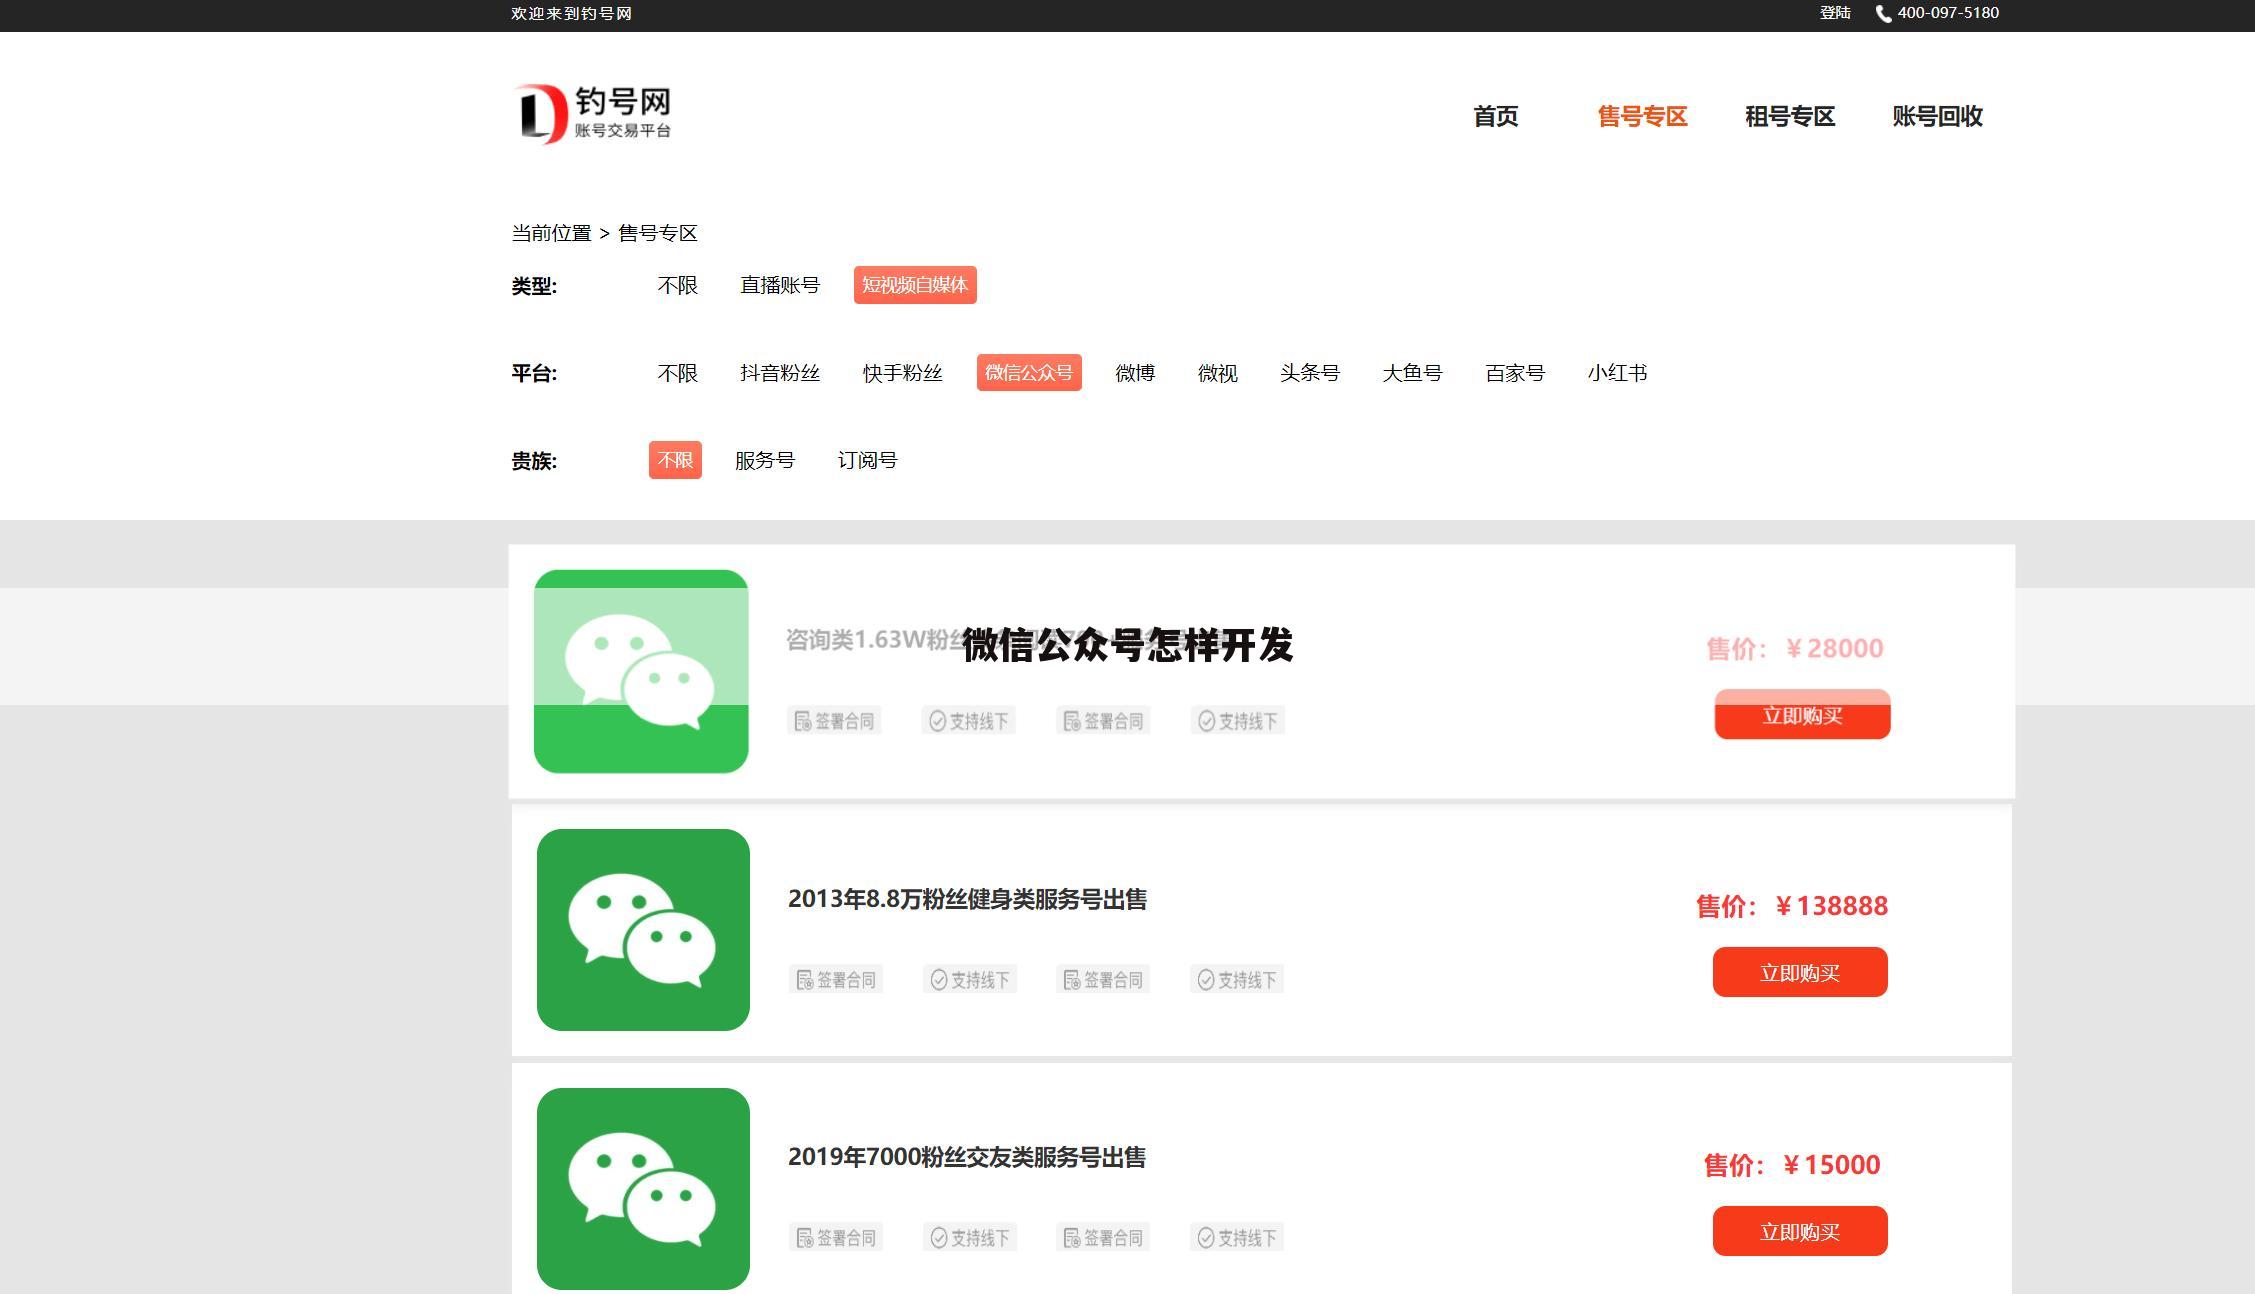Open 账号回收 navigation tab

pyautogui.click(x=1937, y=116)
